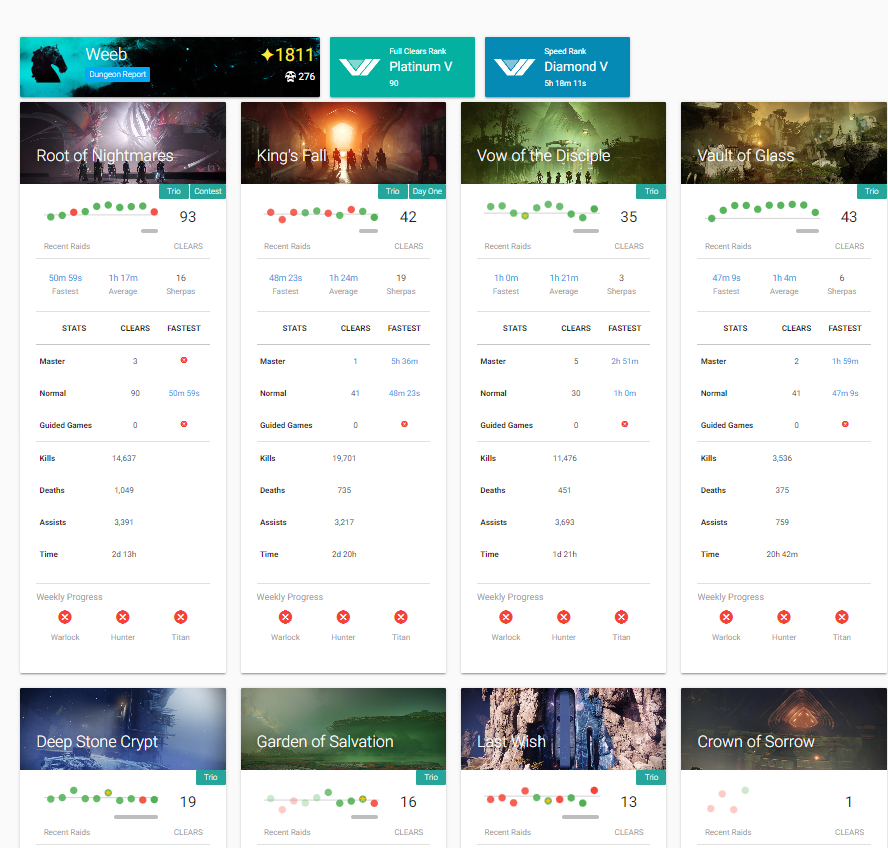Click the Contest tag on Root of Nightmares
The image size is (888, 848).
[208, 191]
